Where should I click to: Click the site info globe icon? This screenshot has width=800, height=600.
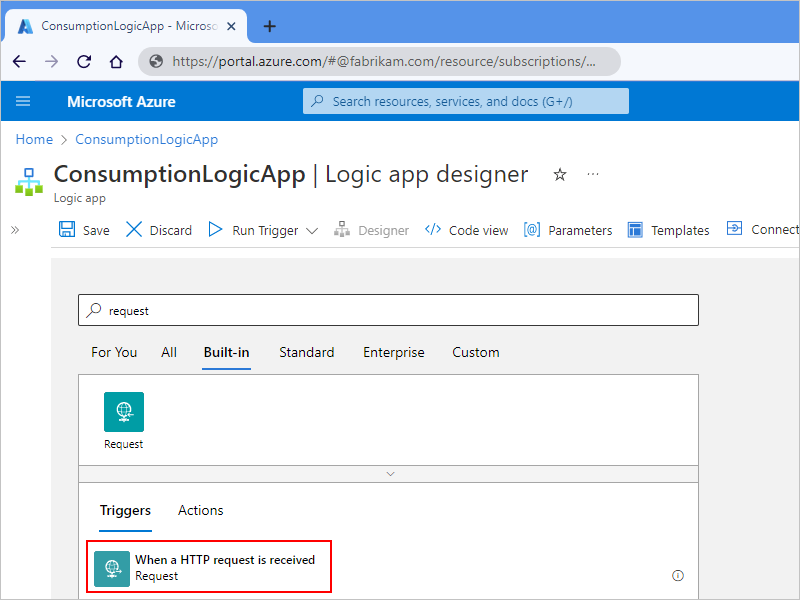[156, 61]
